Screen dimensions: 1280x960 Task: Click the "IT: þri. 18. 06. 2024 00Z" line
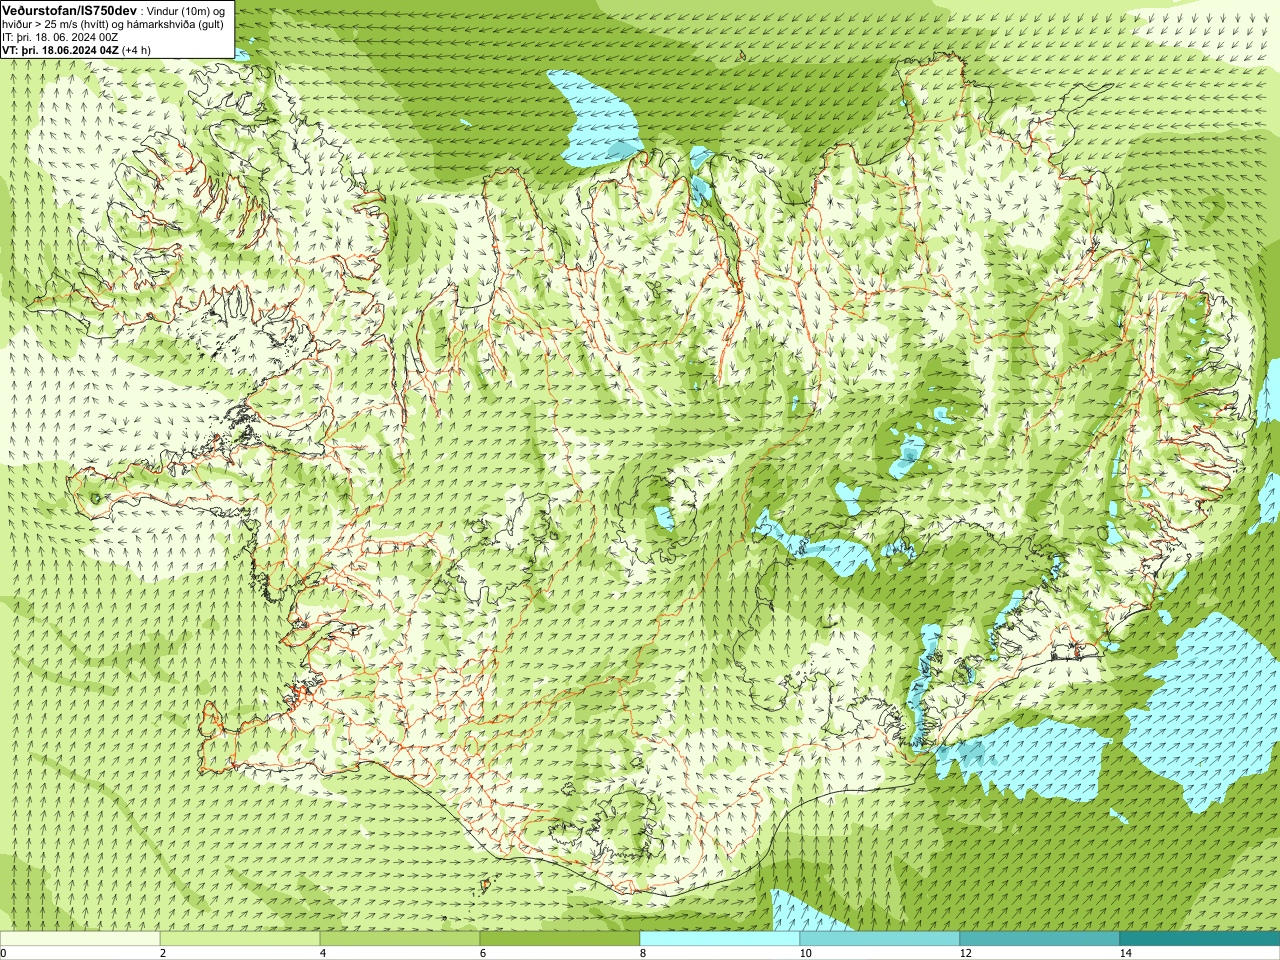pyautogui.click(x=61, y=37)
